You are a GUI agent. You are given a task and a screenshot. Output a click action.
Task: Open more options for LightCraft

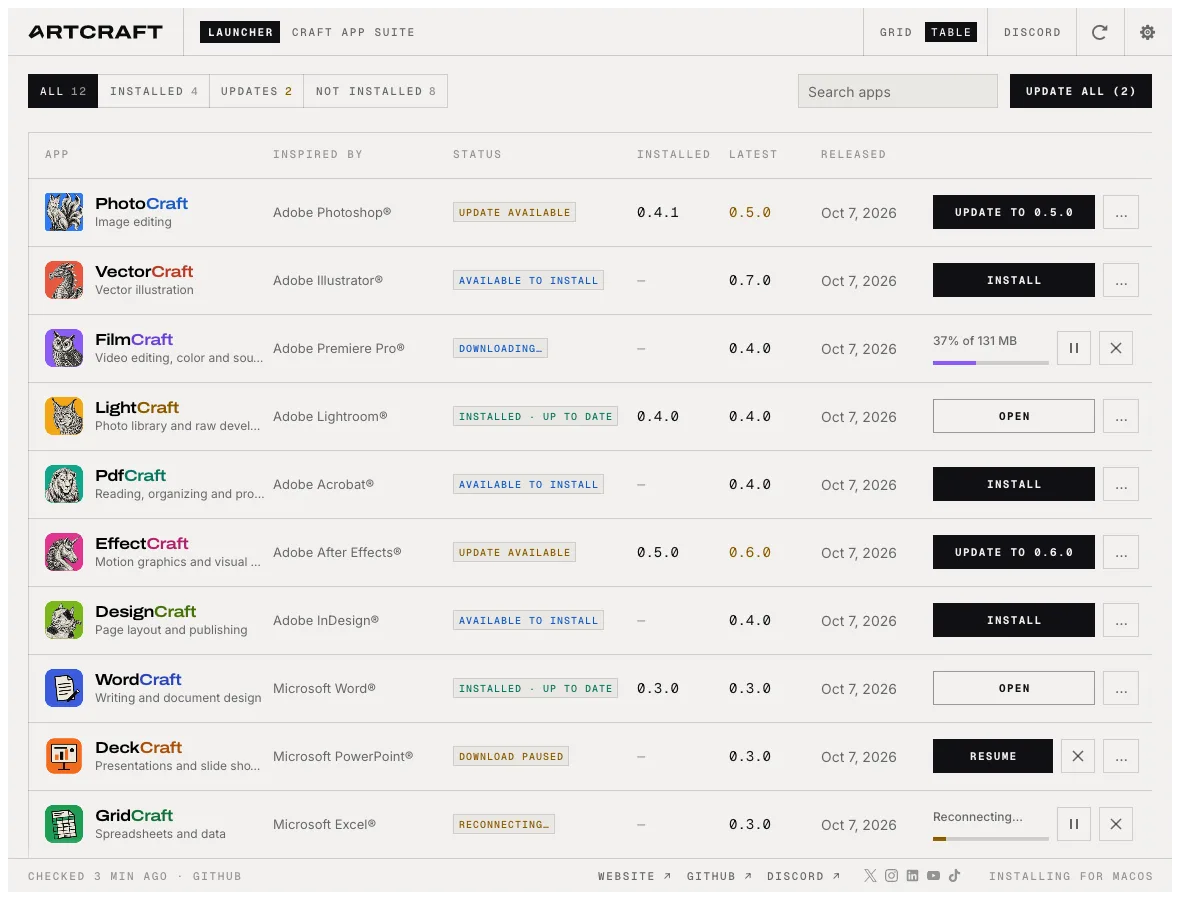[x=1121, y=416]
